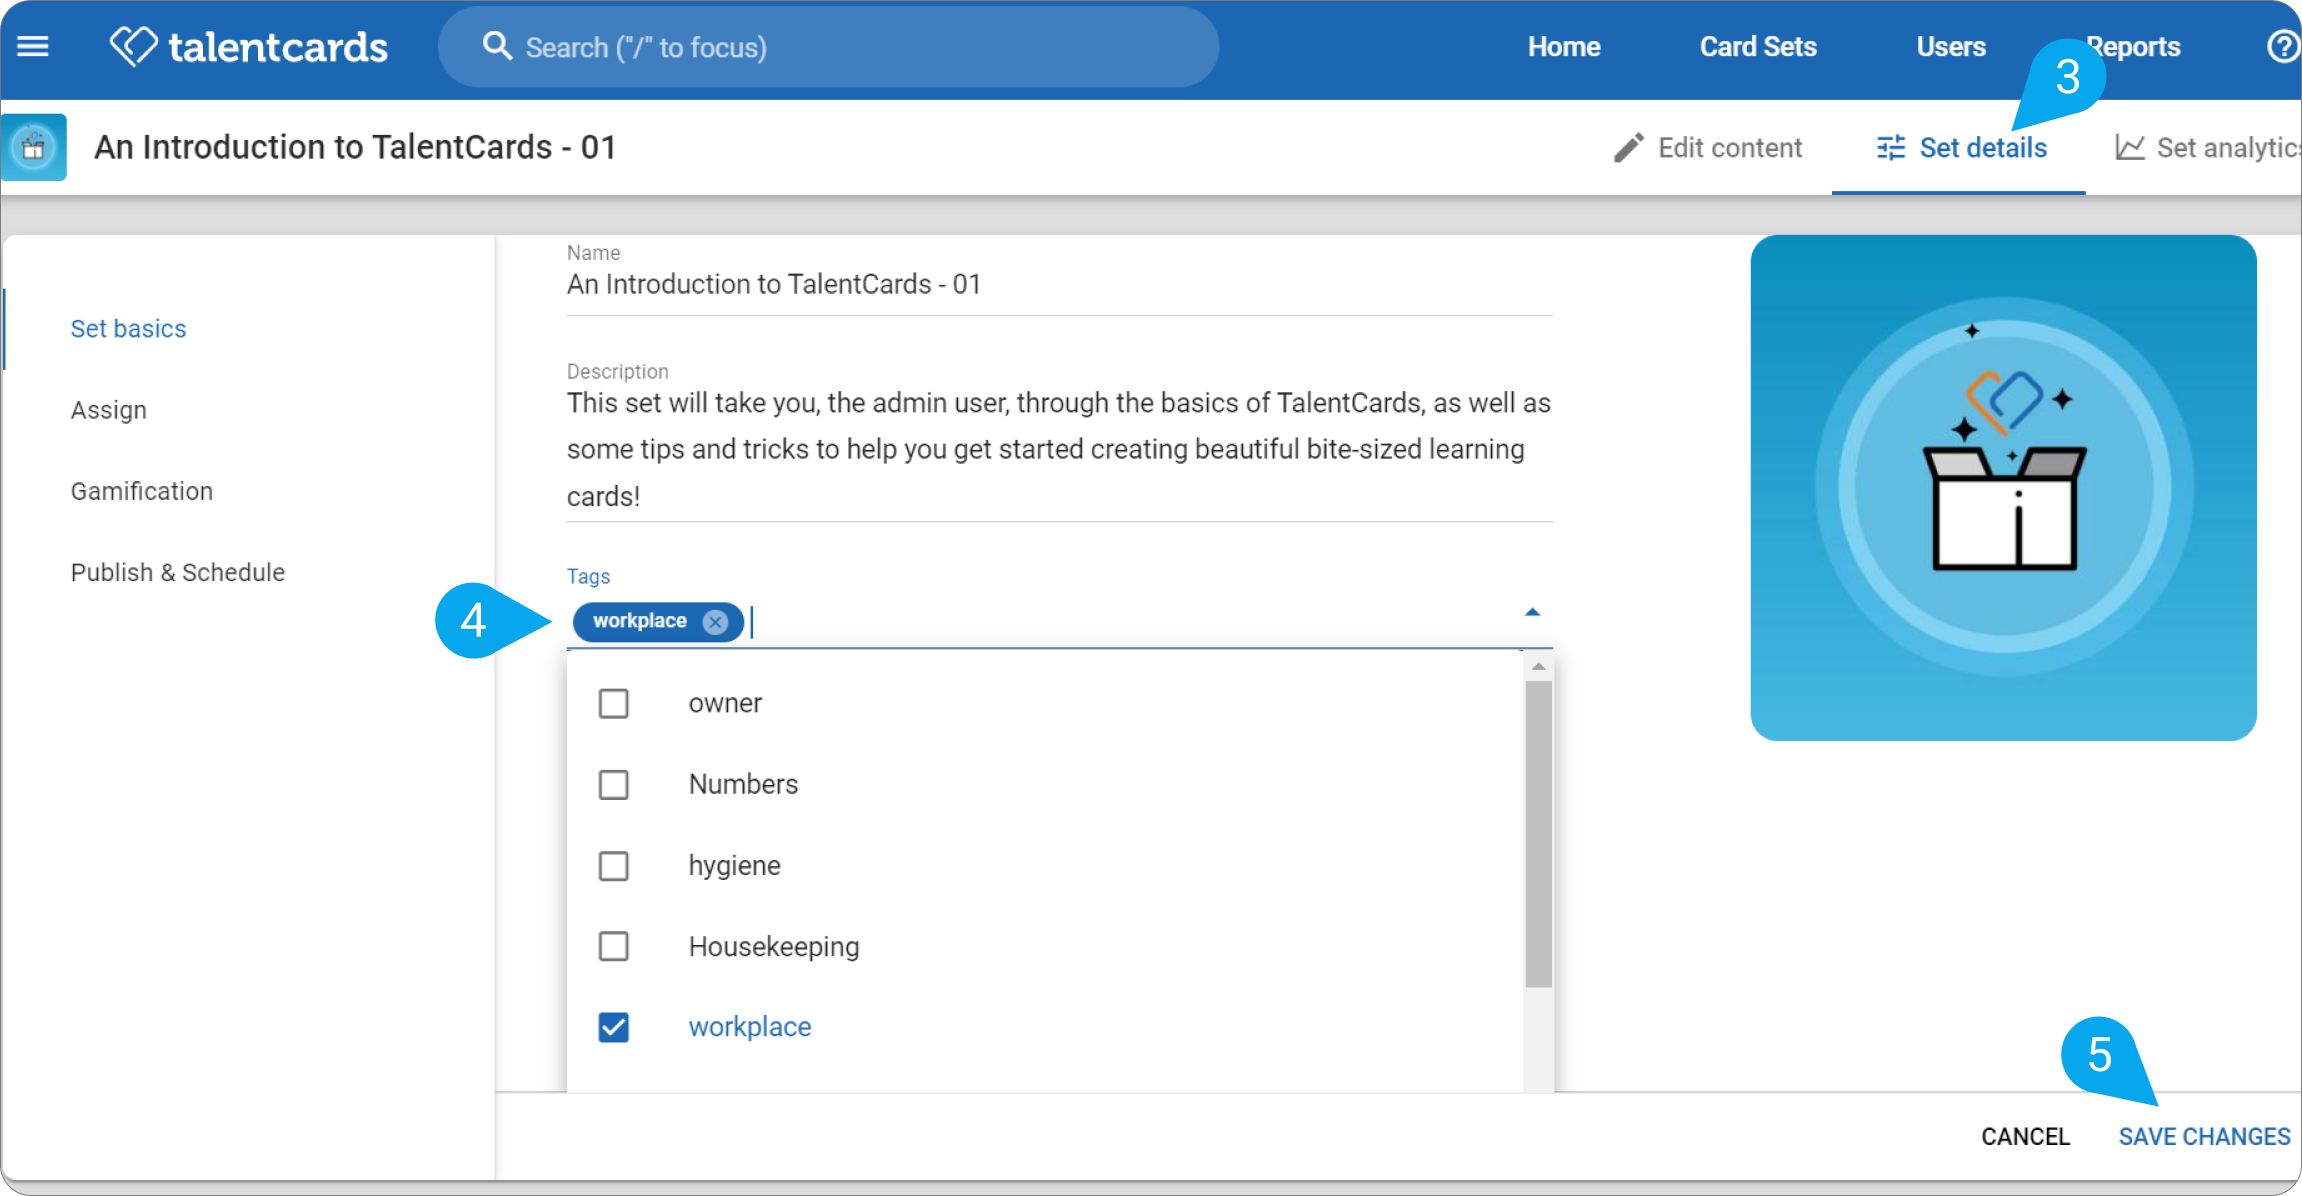Open the hamburger navigation menu

click(33, 47)
